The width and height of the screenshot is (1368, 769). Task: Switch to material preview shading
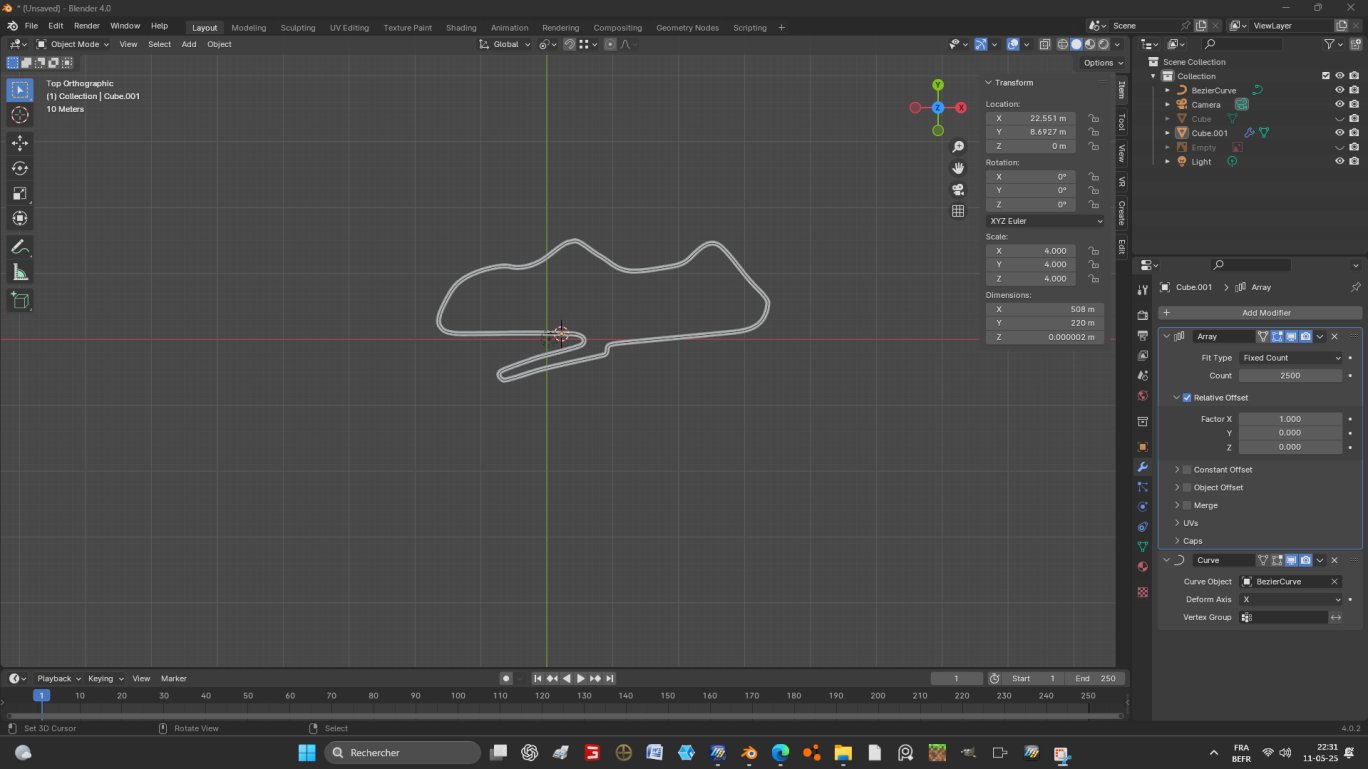[x=1090, y=44]
